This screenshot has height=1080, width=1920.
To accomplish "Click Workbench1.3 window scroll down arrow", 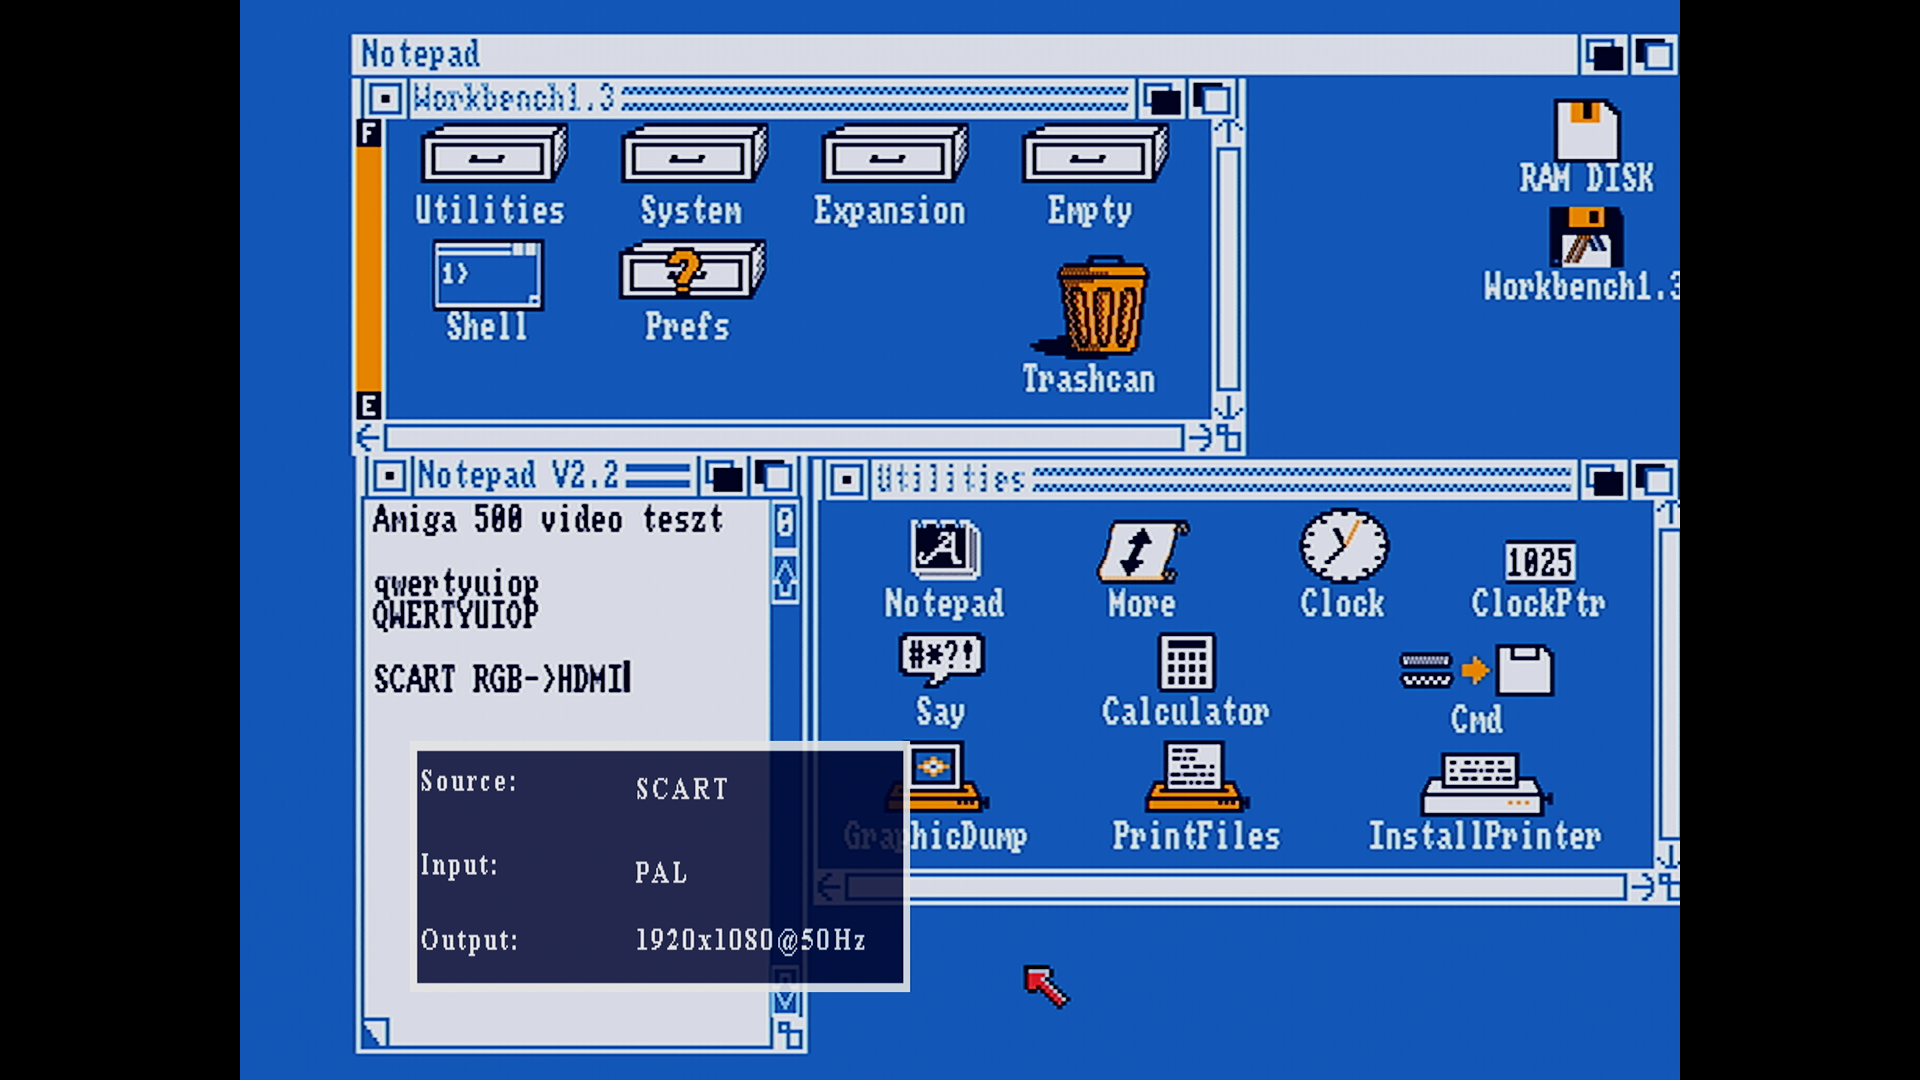I will tap(1228, 406).
